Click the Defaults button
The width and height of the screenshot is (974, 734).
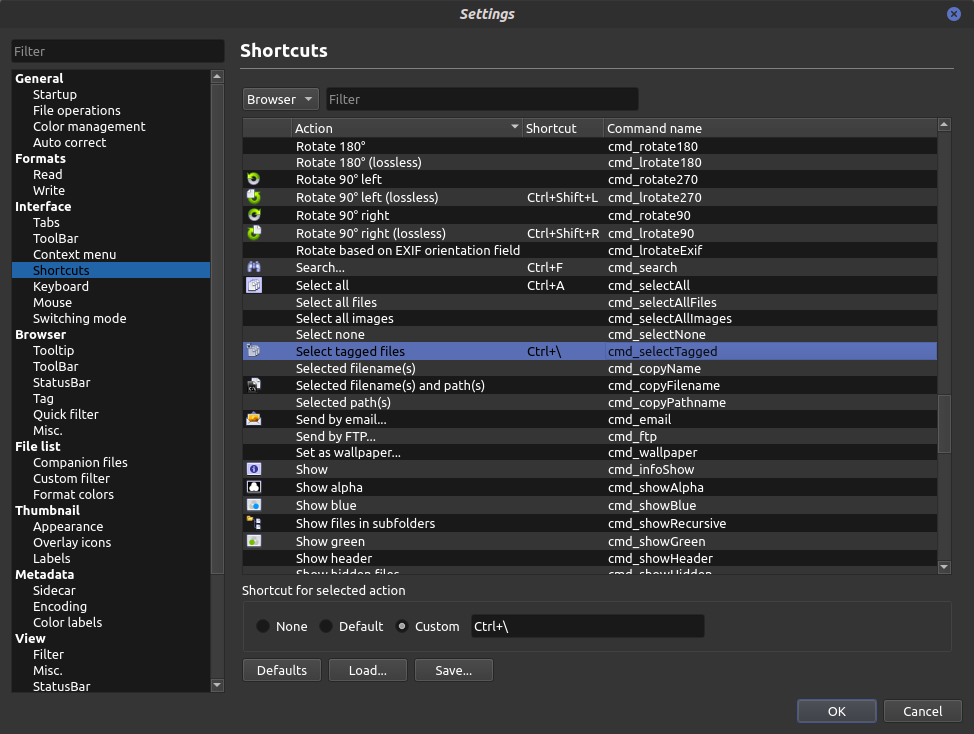pos(281,670)
